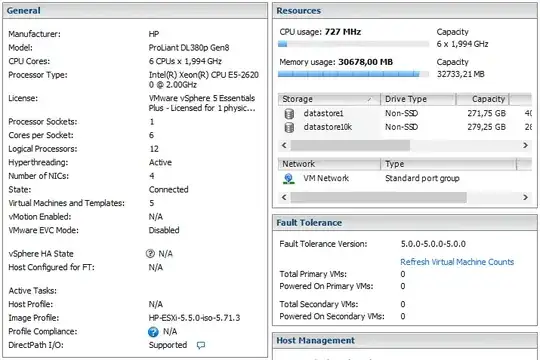The height and width of the screenshot is (360, 540).
Task: Click the CPU usage progress bar
Action: coord(353,44)
